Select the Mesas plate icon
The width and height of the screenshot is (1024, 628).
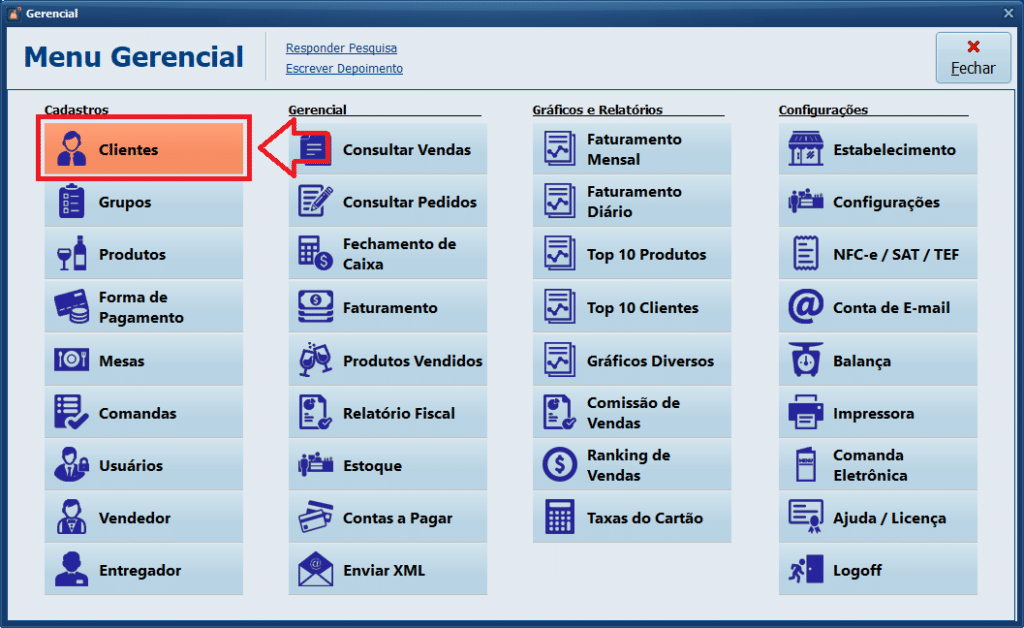tap(71, 361)
